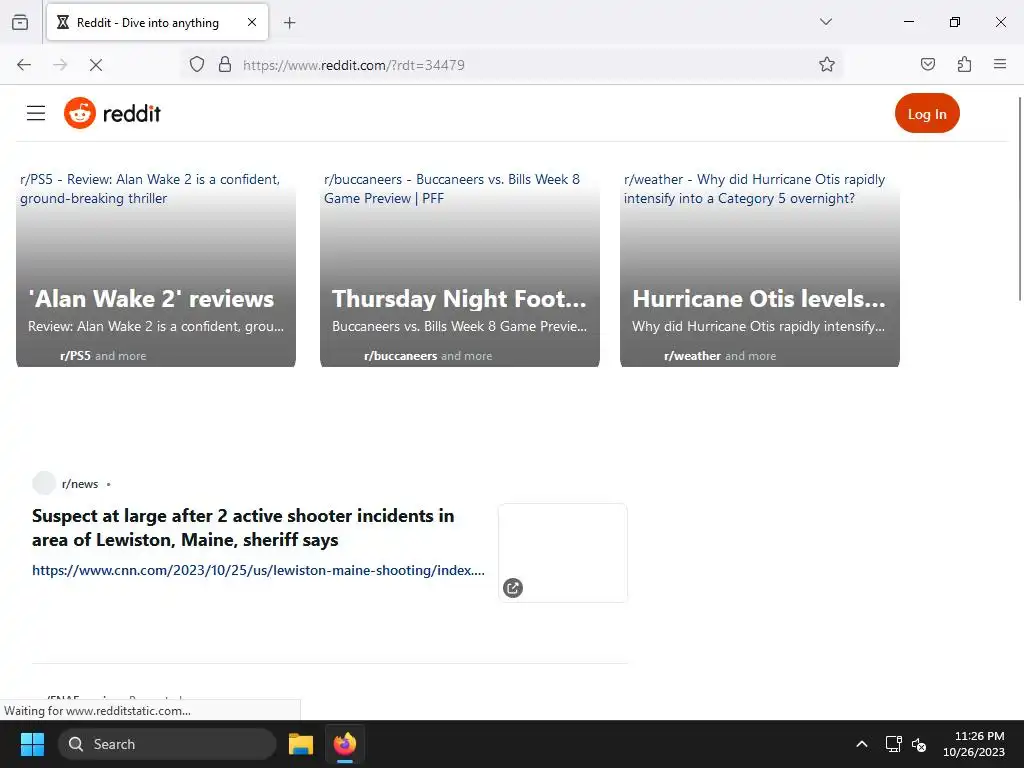
Task: Click the forward navigation arrow
Action: (x=60, y=65)
